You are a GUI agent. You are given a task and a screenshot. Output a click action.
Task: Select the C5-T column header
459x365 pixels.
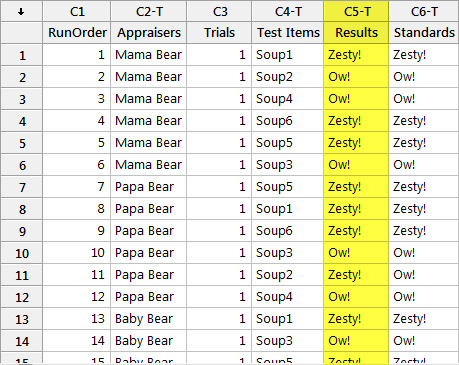click(356, 11)
